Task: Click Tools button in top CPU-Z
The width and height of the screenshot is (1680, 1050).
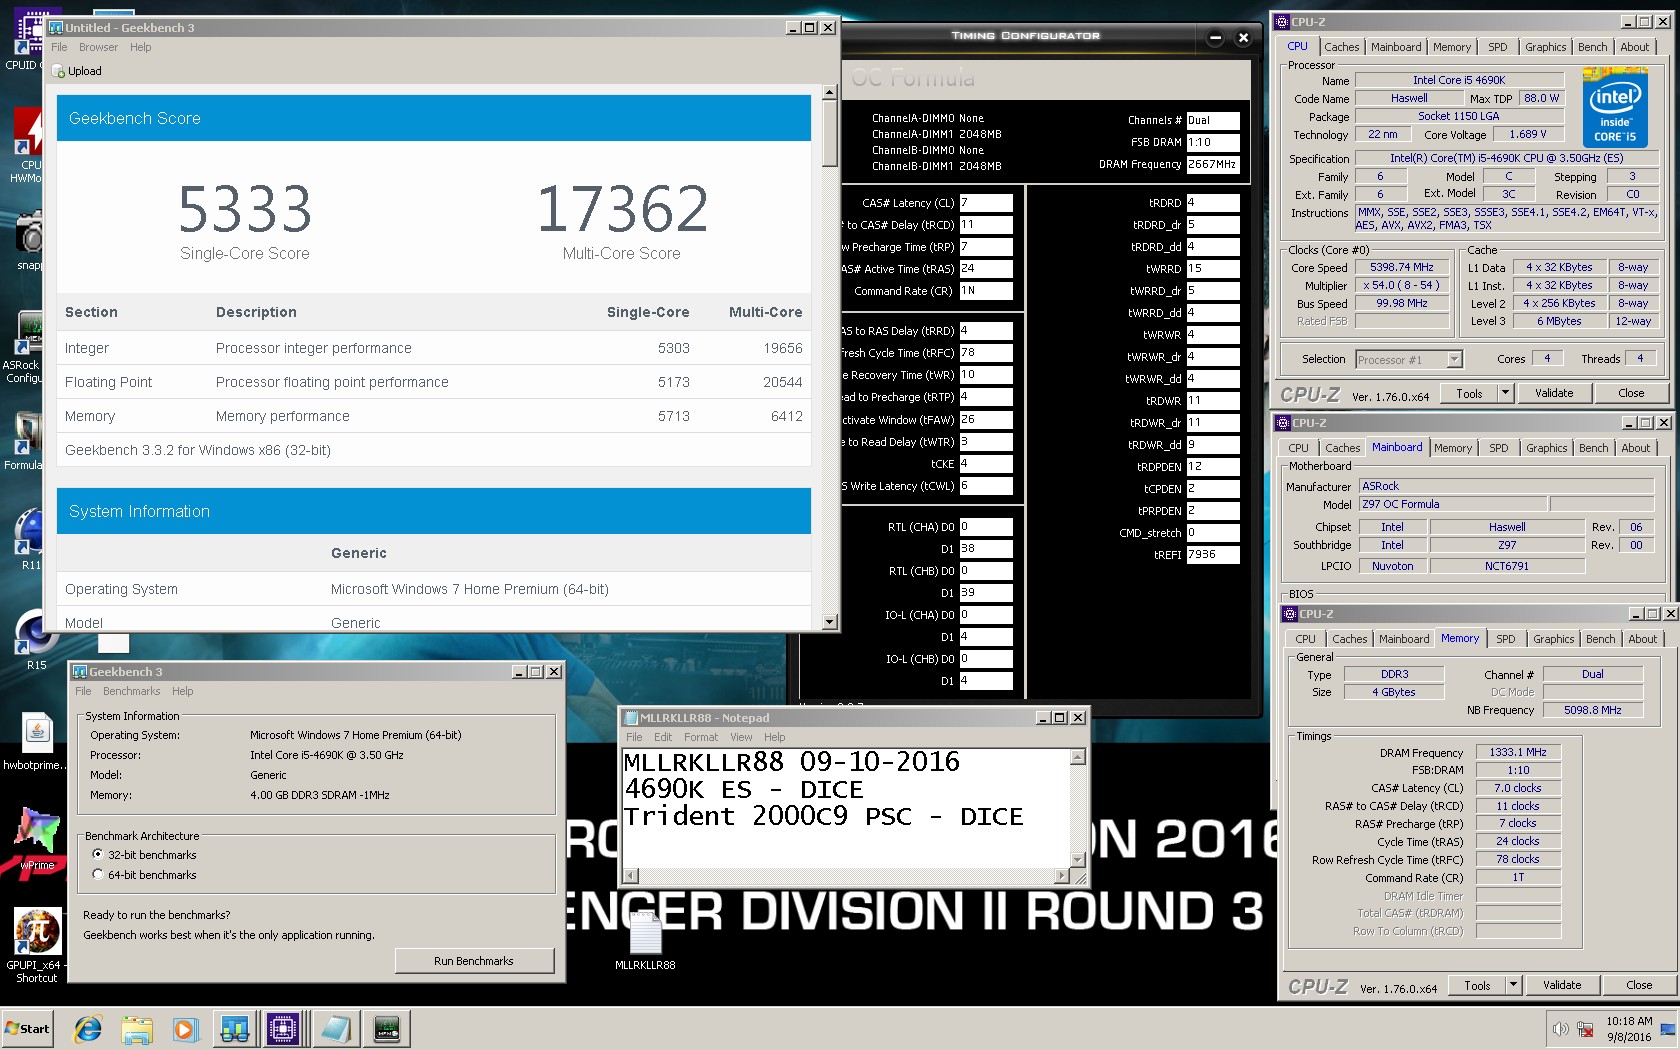Action: point(1469,393)
